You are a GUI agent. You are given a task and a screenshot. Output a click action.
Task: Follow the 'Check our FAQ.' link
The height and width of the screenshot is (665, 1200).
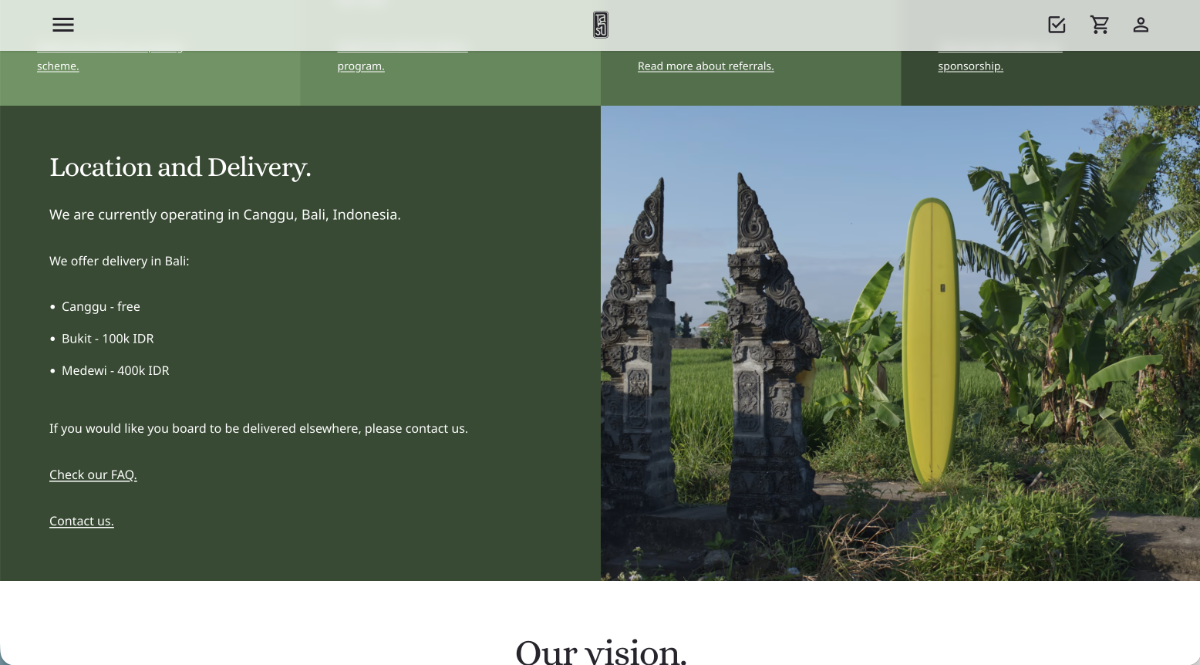(x=92, y=474)
